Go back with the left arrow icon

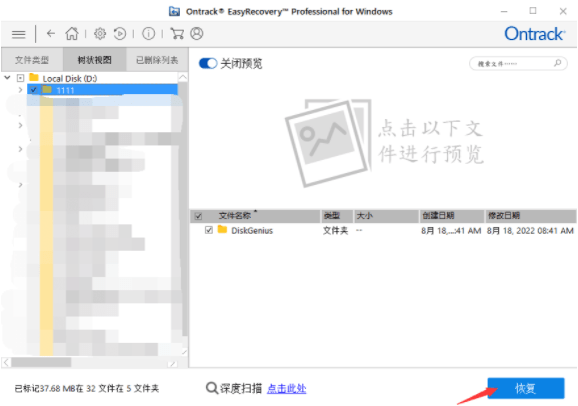pyautogui.click(x=51, y=34)
